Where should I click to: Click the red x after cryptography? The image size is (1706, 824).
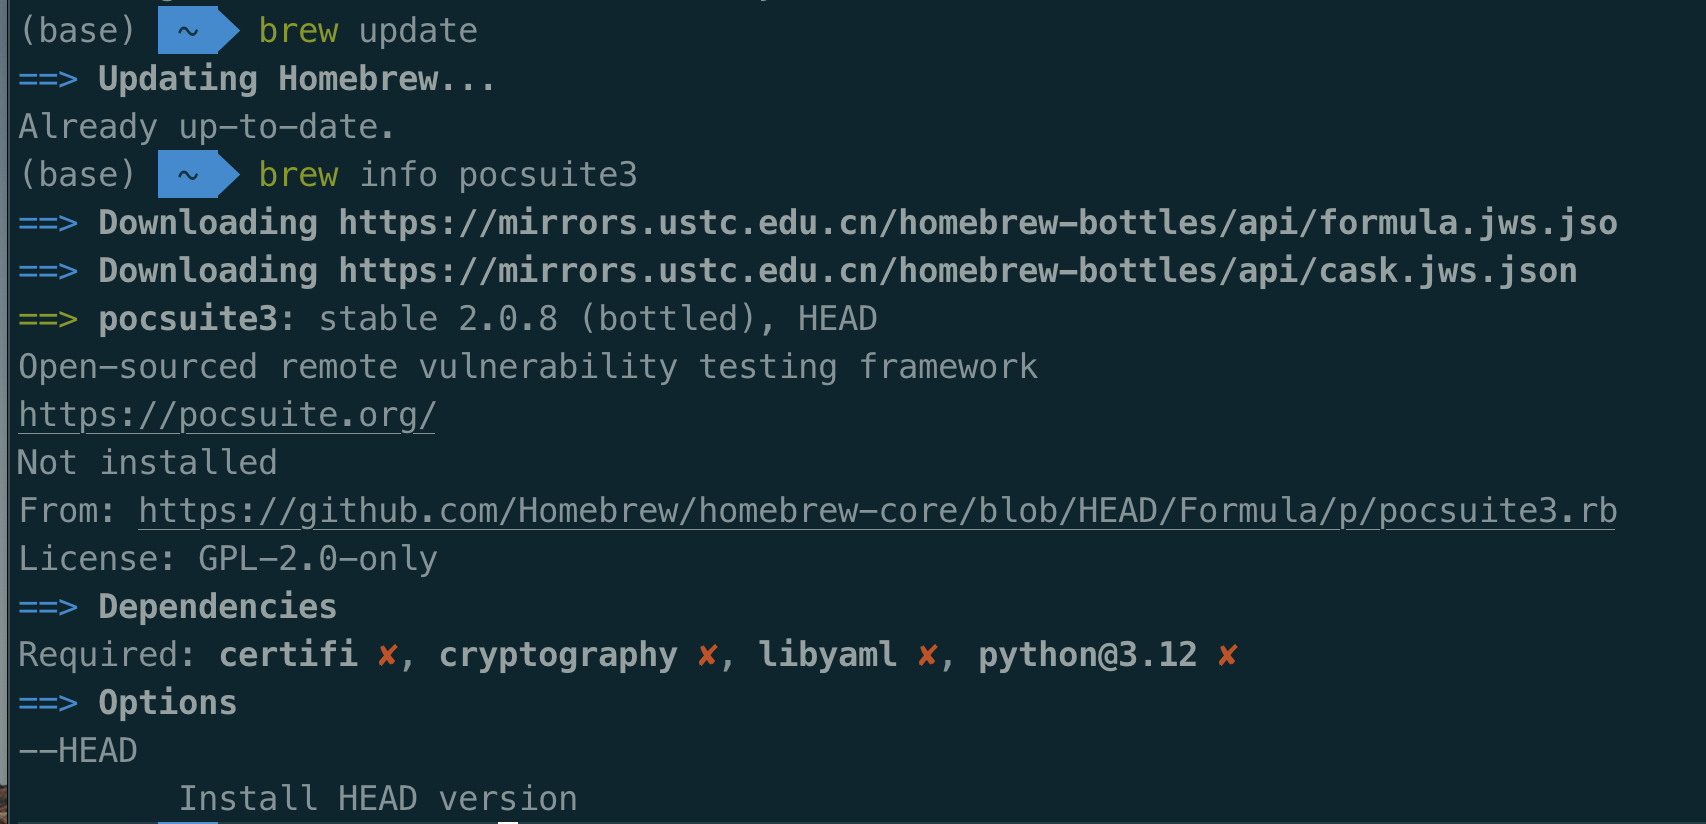point(707,656)
